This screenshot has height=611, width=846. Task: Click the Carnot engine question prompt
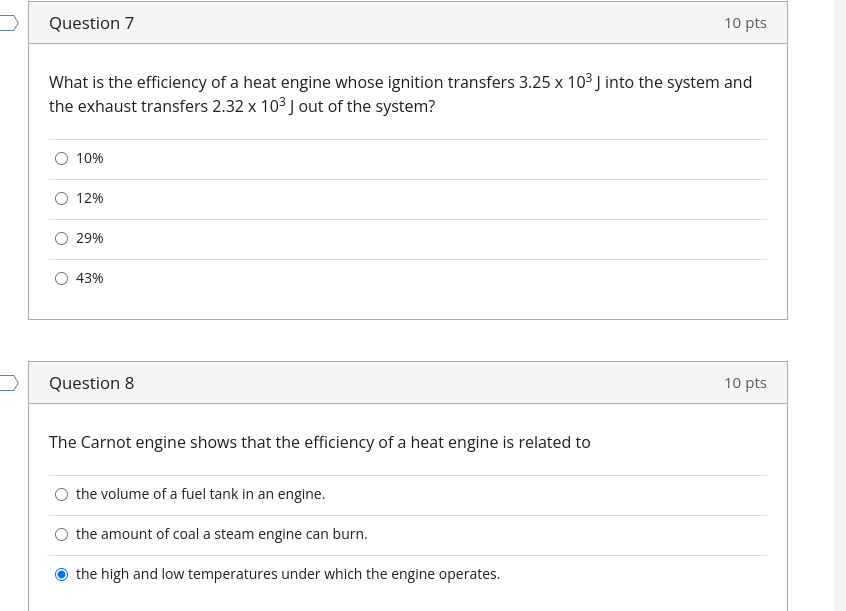click(320, 442)
